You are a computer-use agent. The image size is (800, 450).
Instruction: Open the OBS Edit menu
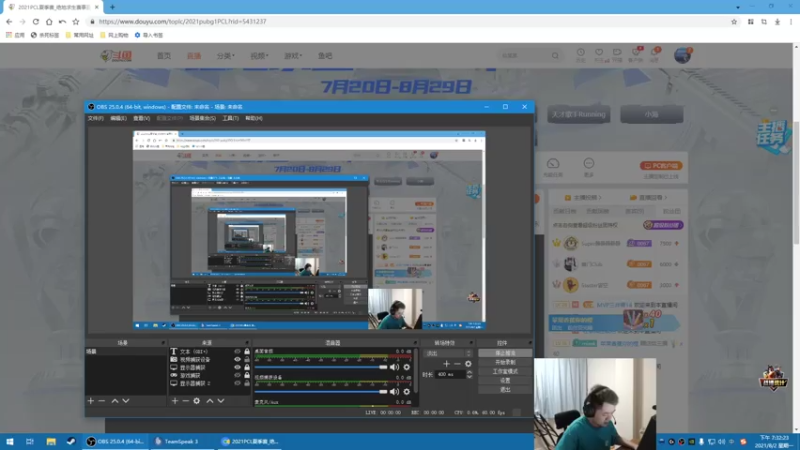(x=118, y=118)
